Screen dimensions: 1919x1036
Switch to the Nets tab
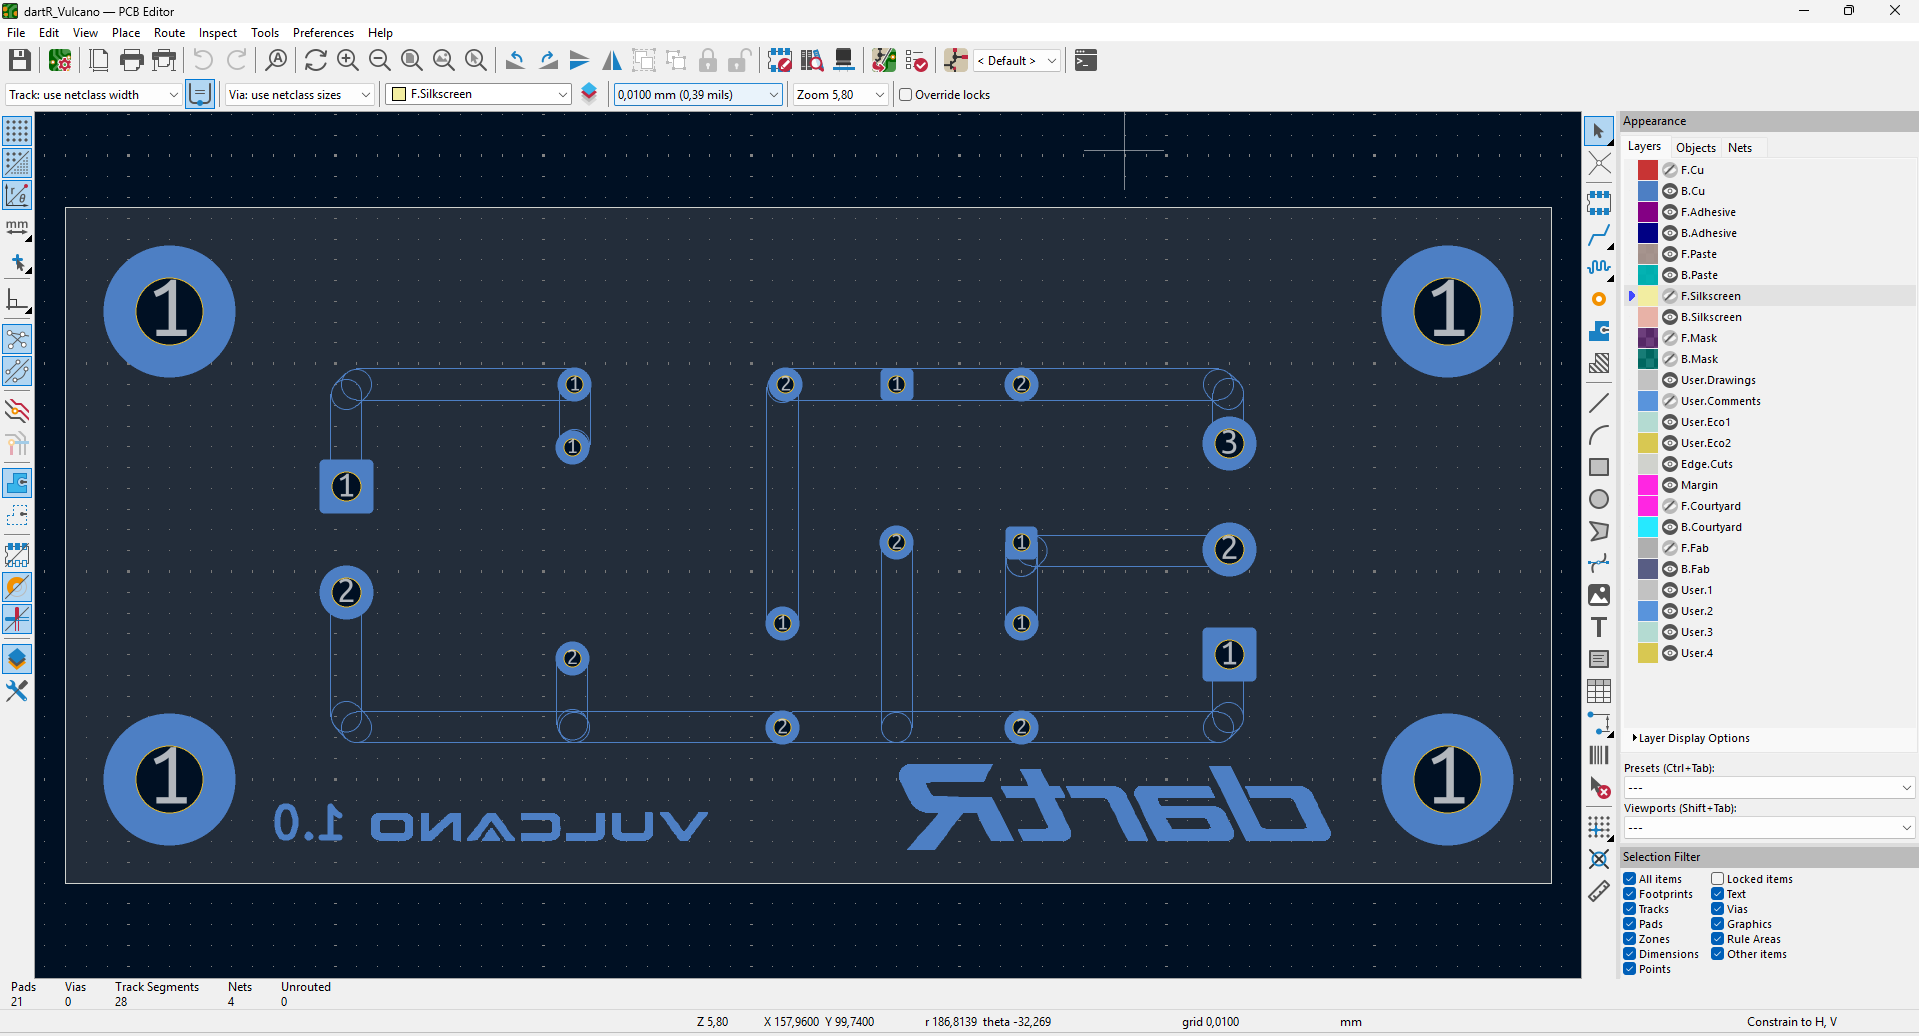[1740, 148]
